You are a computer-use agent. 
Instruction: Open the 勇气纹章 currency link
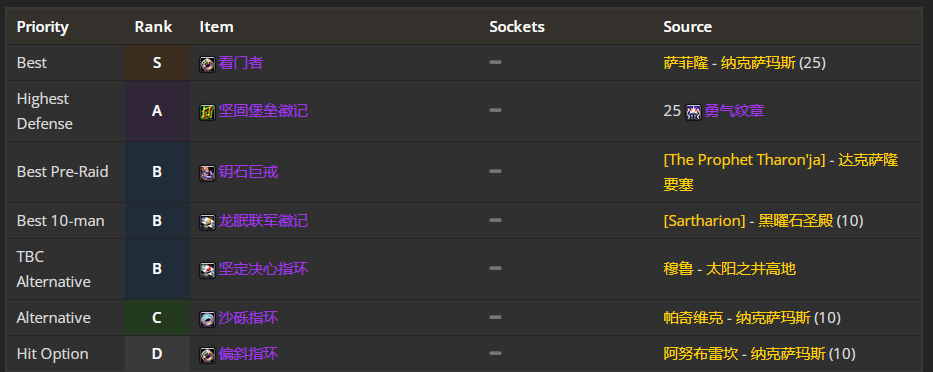tap(734, 111)
